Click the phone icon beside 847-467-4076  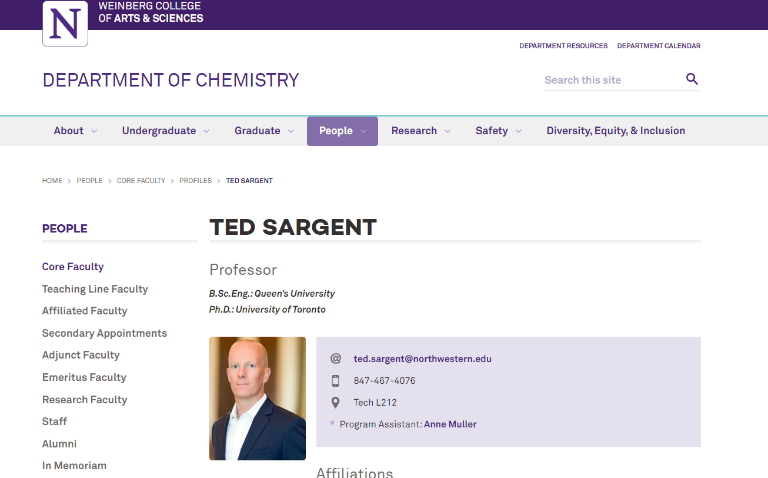(336, 381)
